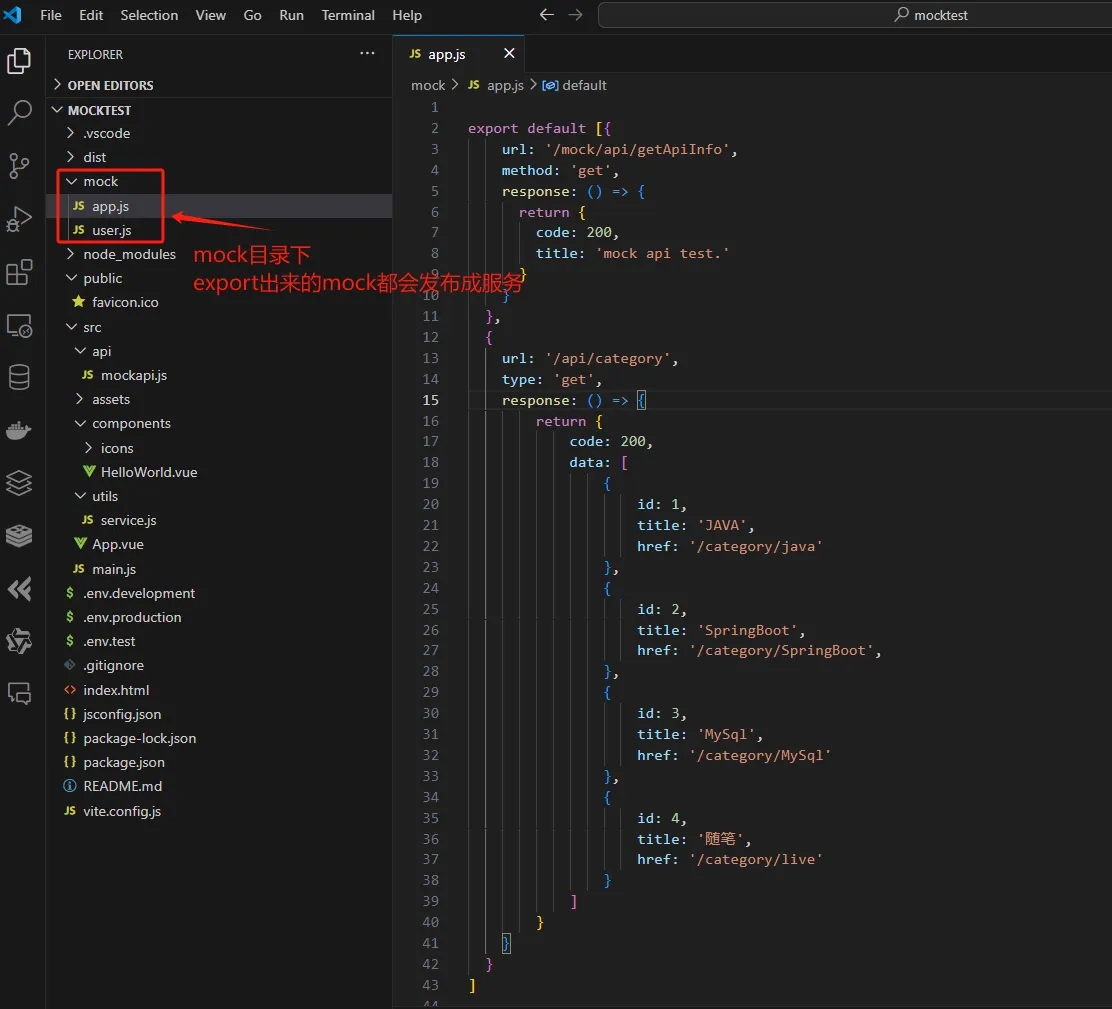Open the Docker whale icon panel
Image resolution: width=1112 pixels, height=1009 pixels.
[19, 431]
